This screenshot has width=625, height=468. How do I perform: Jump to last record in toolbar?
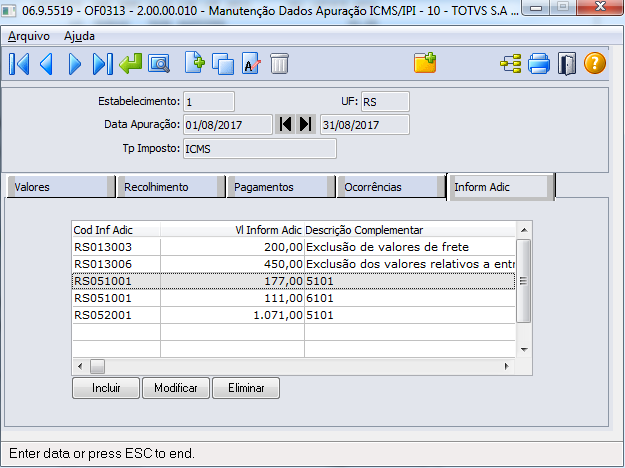102,64
